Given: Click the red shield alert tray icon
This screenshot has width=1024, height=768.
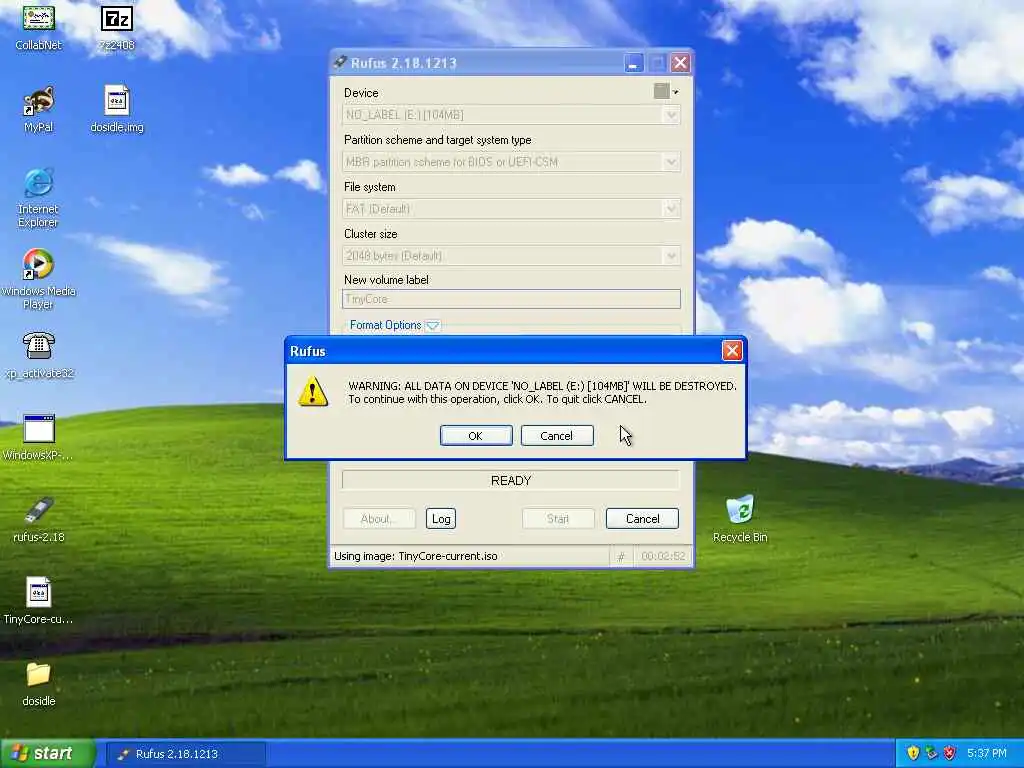Looking at the screenshot, I should [950, 753].
